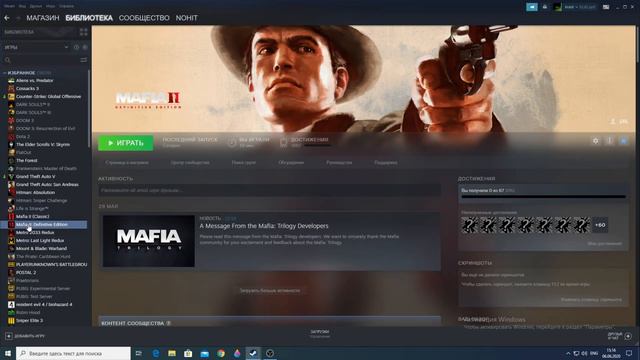The width and height of the screenshot is (640, 360).
Task: Open the support link
Action: point(386,162)
